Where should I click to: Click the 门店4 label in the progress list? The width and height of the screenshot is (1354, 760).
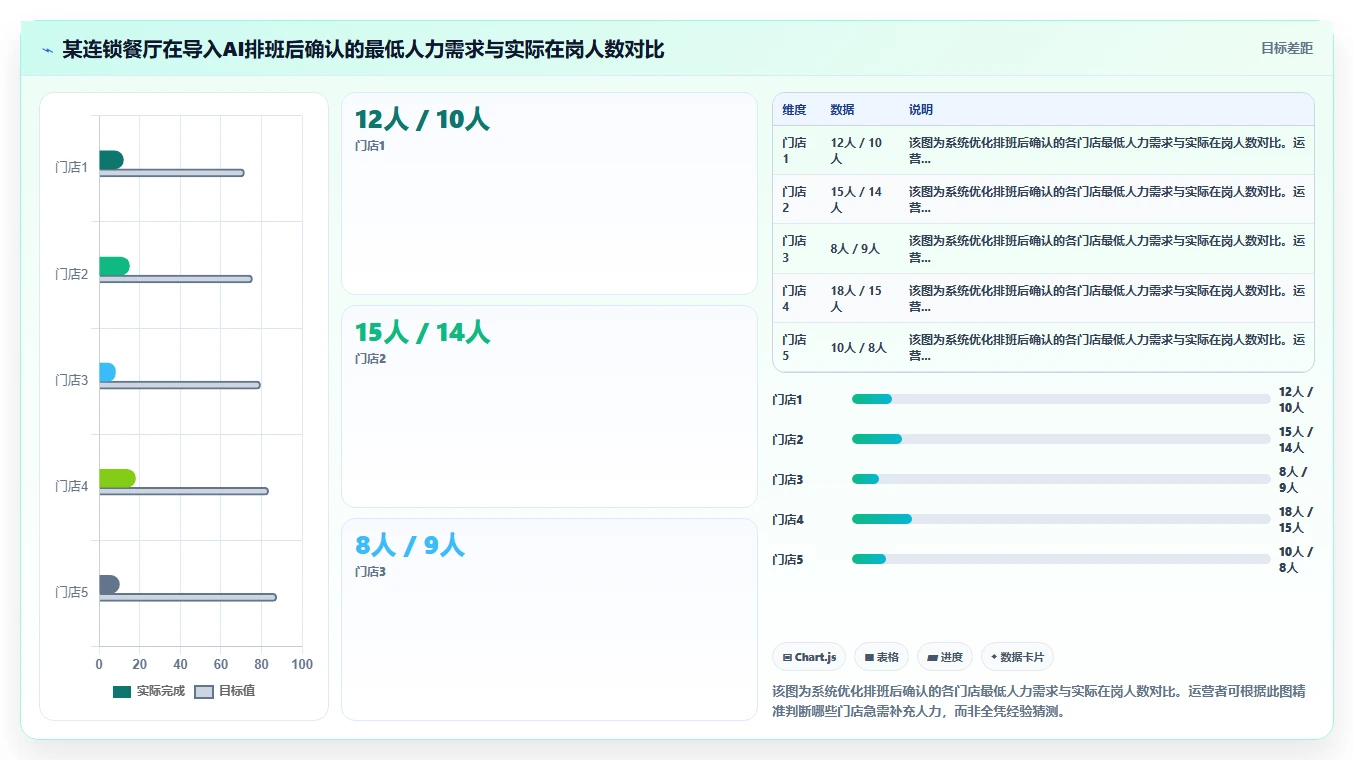(x=788, y=519)
